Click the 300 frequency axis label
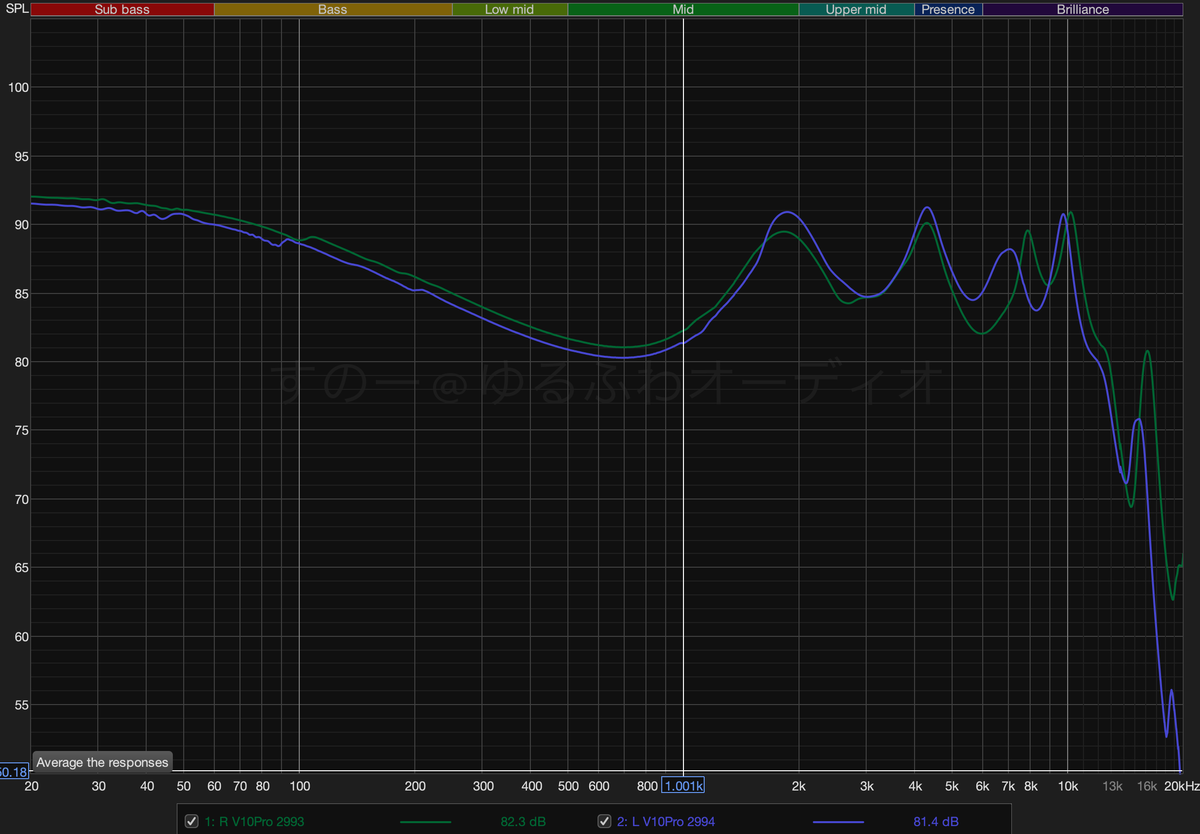This screenshot has width=1200, height=834. [483, 787]
